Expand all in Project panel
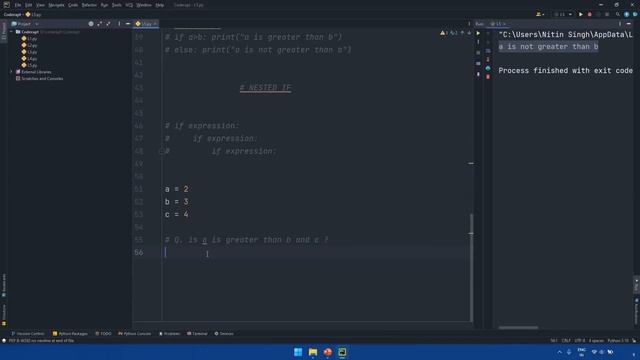 (100, 24)
